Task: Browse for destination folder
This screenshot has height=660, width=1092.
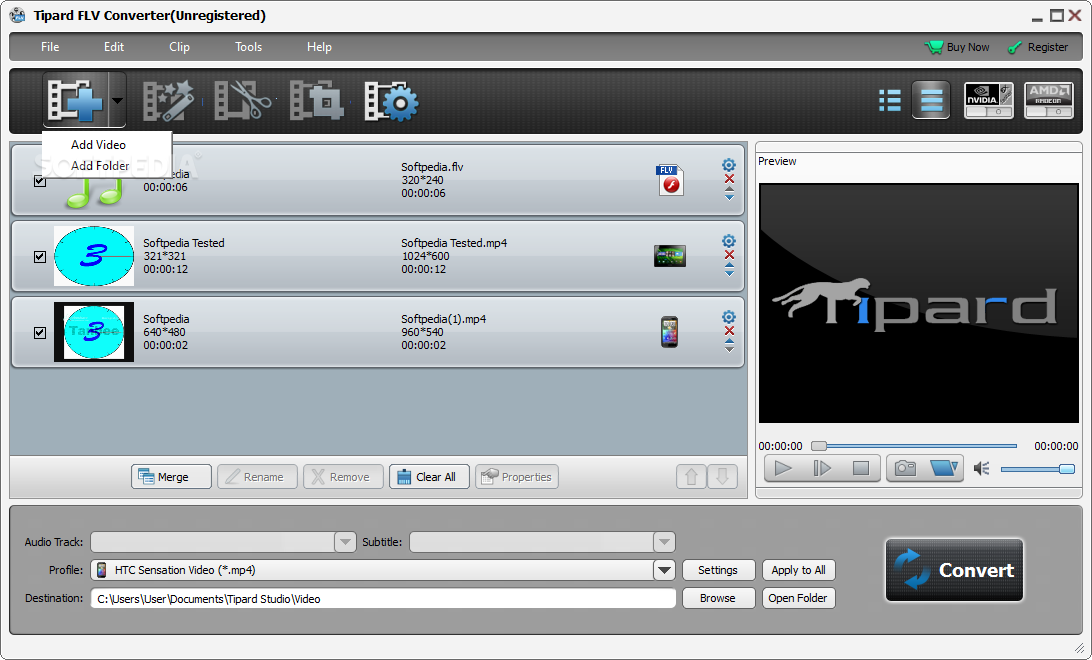Action: pyautogui.click(x=718, y=598)
